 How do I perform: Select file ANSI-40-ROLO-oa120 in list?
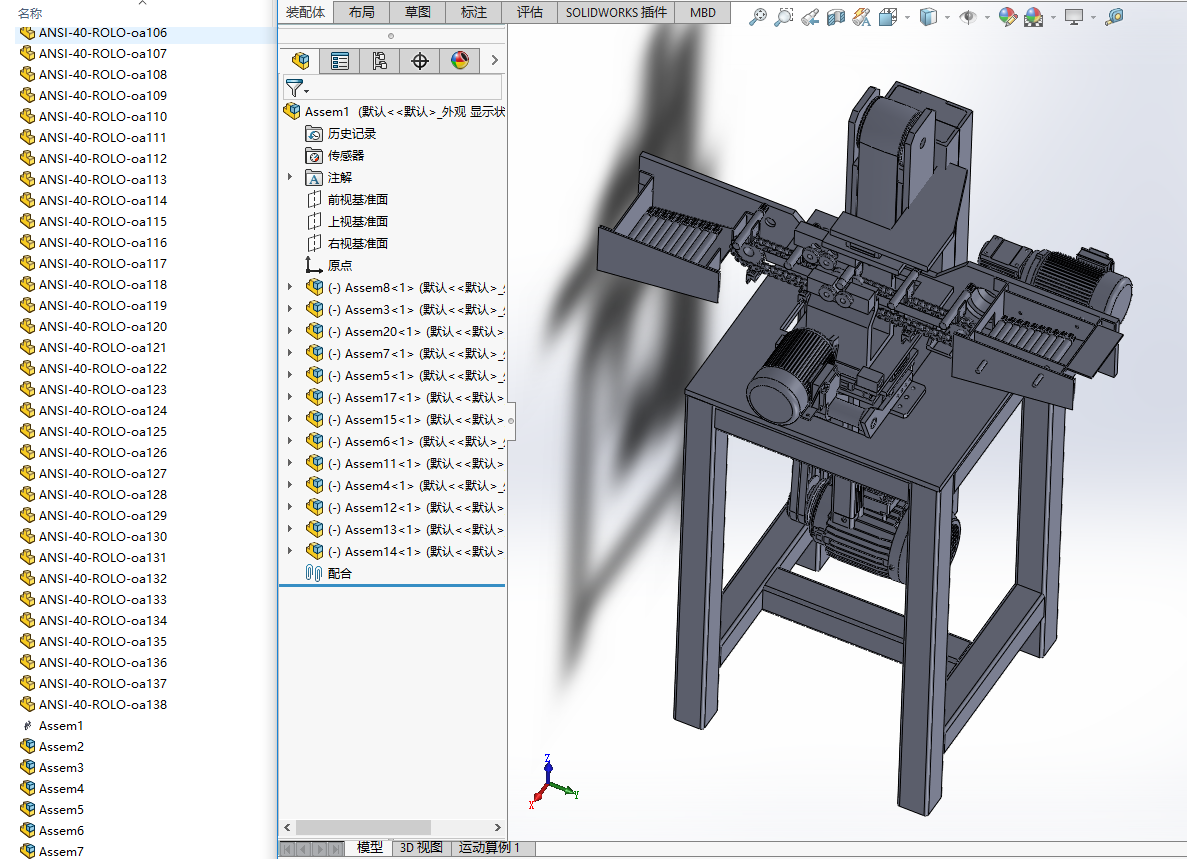click(102, 326)
